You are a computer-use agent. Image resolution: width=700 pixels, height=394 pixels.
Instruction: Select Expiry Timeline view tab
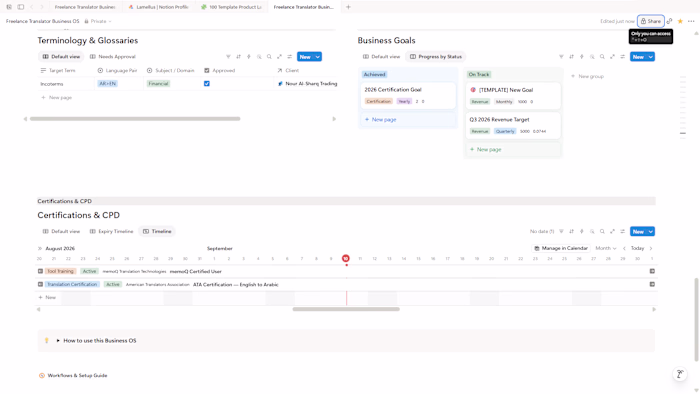(112, 231)
